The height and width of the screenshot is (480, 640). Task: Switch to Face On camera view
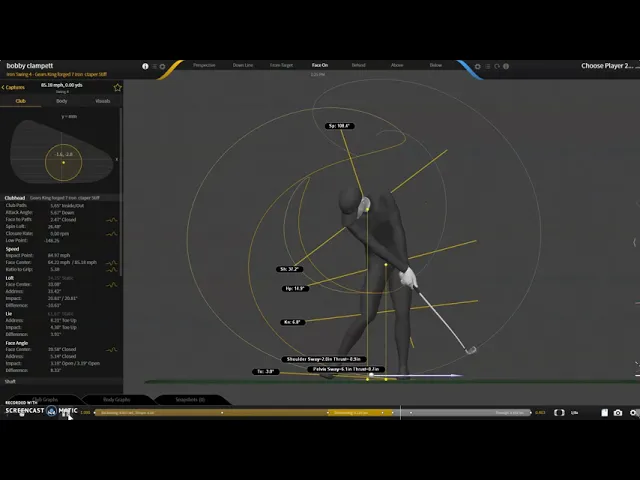320,65
